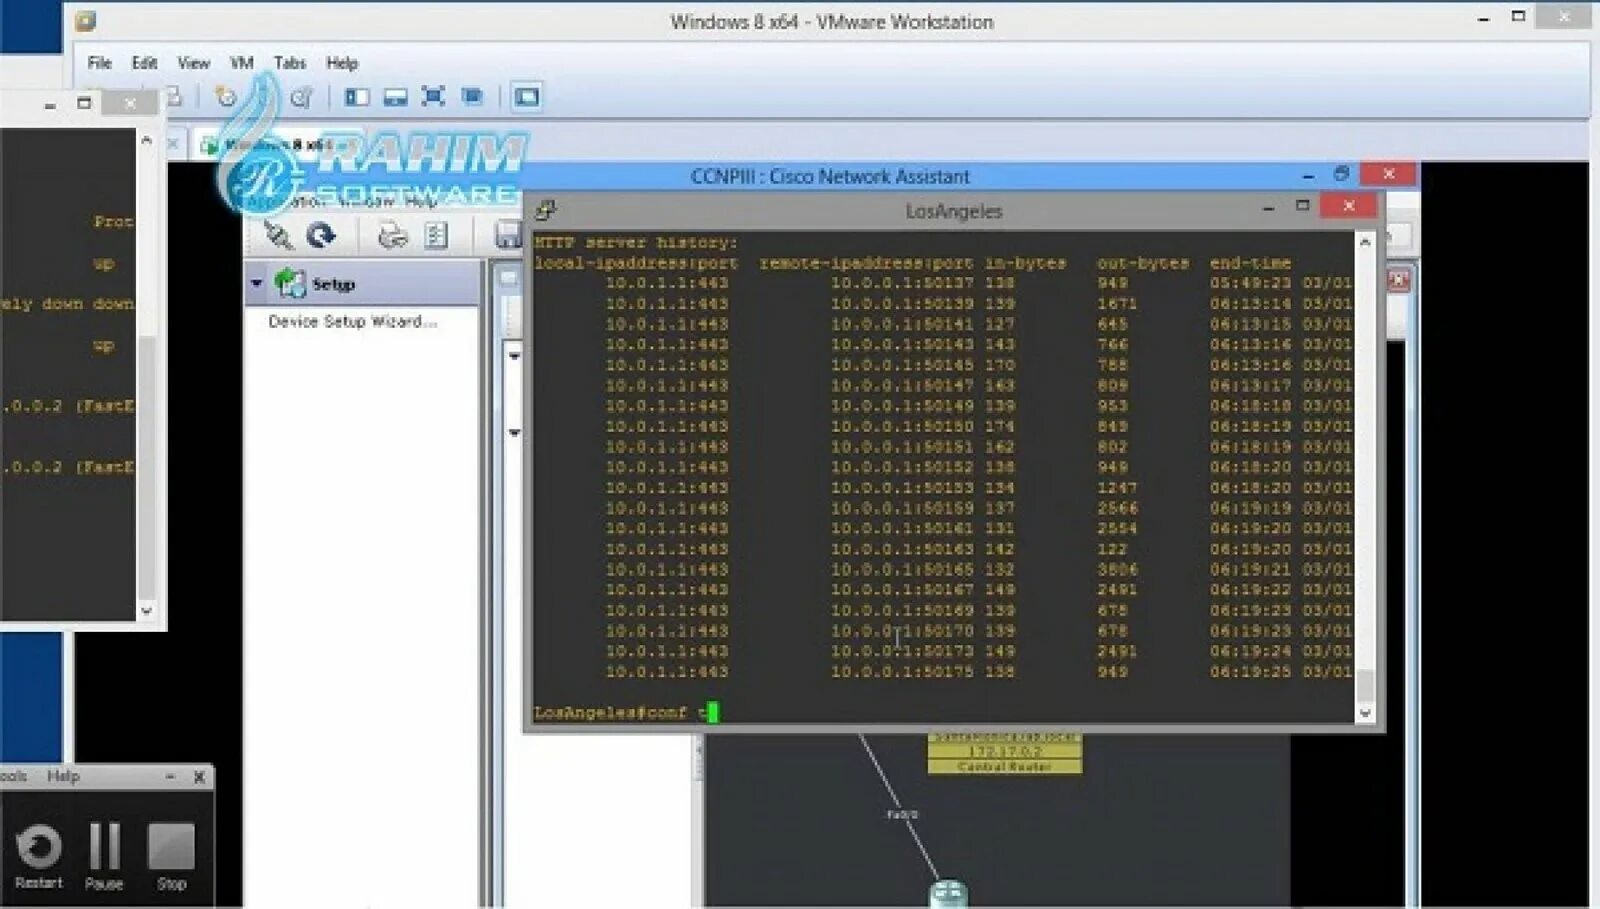Collapse the Setup section arrow
Viewport: 1600px width, 909px height.
pos(257,284)
